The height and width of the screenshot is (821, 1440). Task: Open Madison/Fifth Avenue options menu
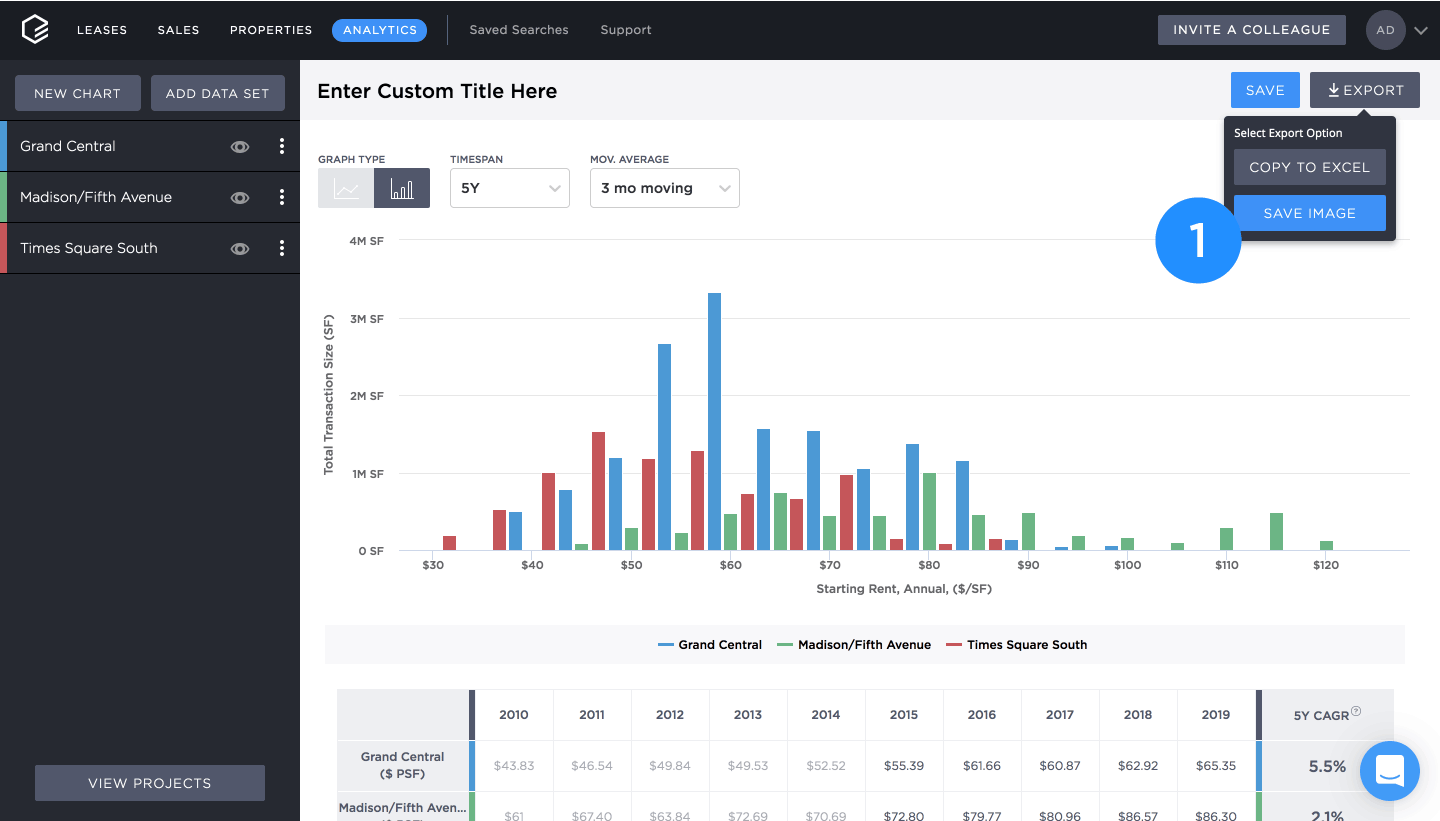coord(282,197)
